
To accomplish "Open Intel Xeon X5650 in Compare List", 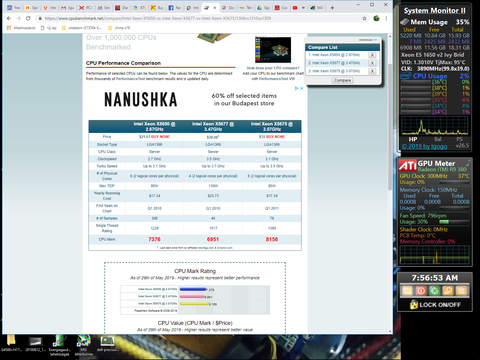I will point(336,55).
